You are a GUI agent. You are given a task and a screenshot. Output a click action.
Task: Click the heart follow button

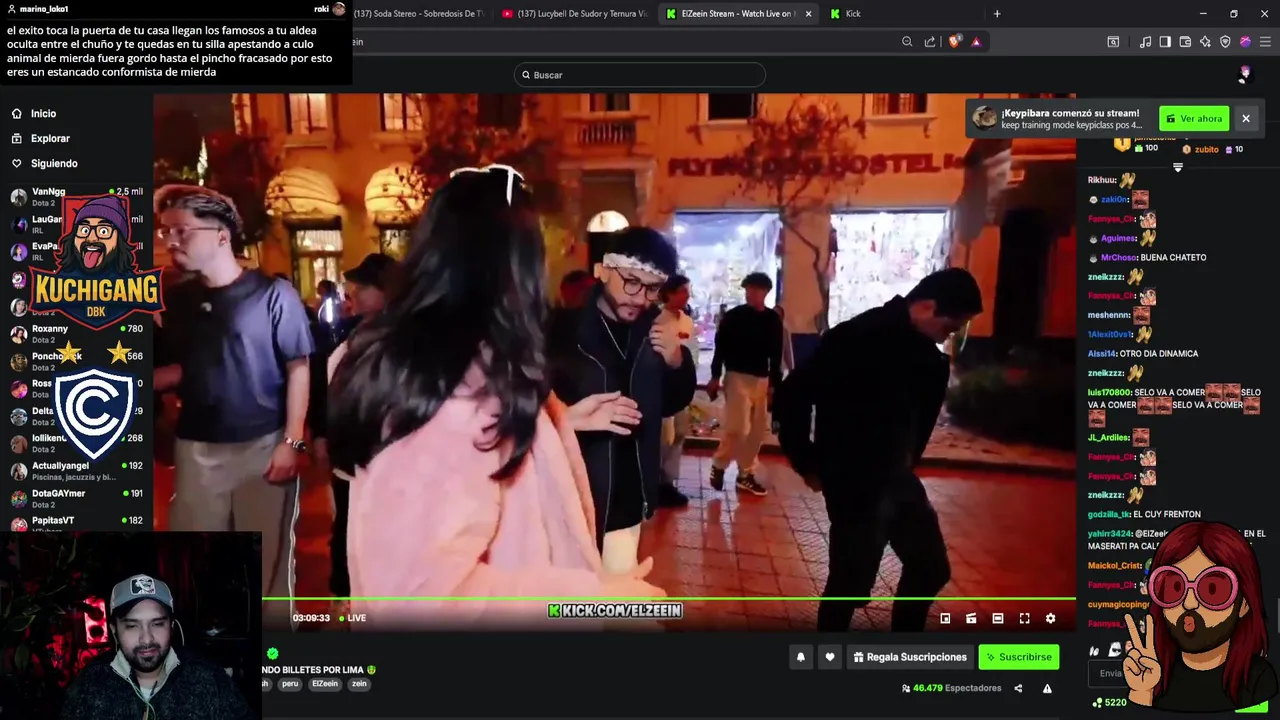click(829, 657)
